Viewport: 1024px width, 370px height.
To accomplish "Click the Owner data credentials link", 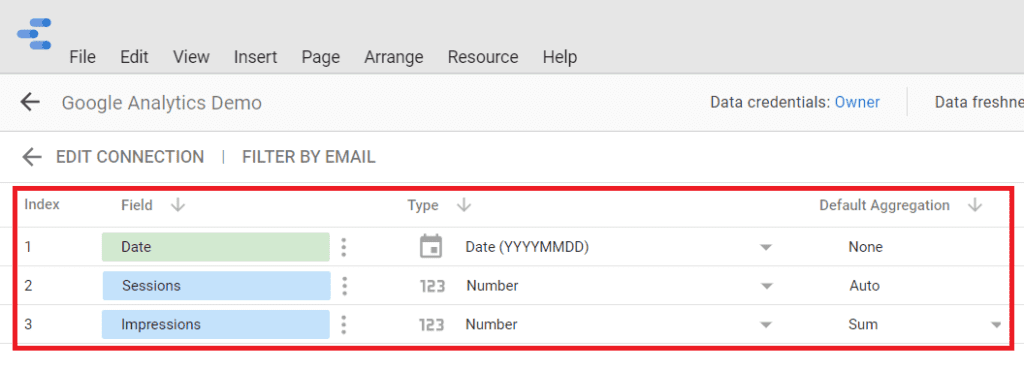I will (x=857, y=102).
